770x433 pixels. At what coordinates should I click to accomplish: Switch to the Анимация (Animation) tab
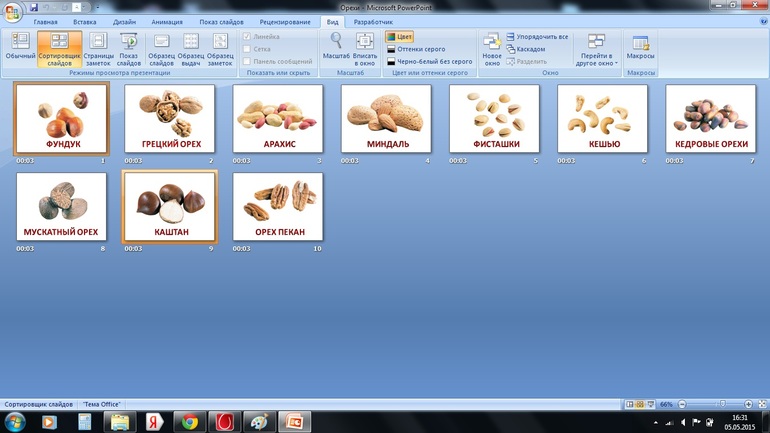167,21
